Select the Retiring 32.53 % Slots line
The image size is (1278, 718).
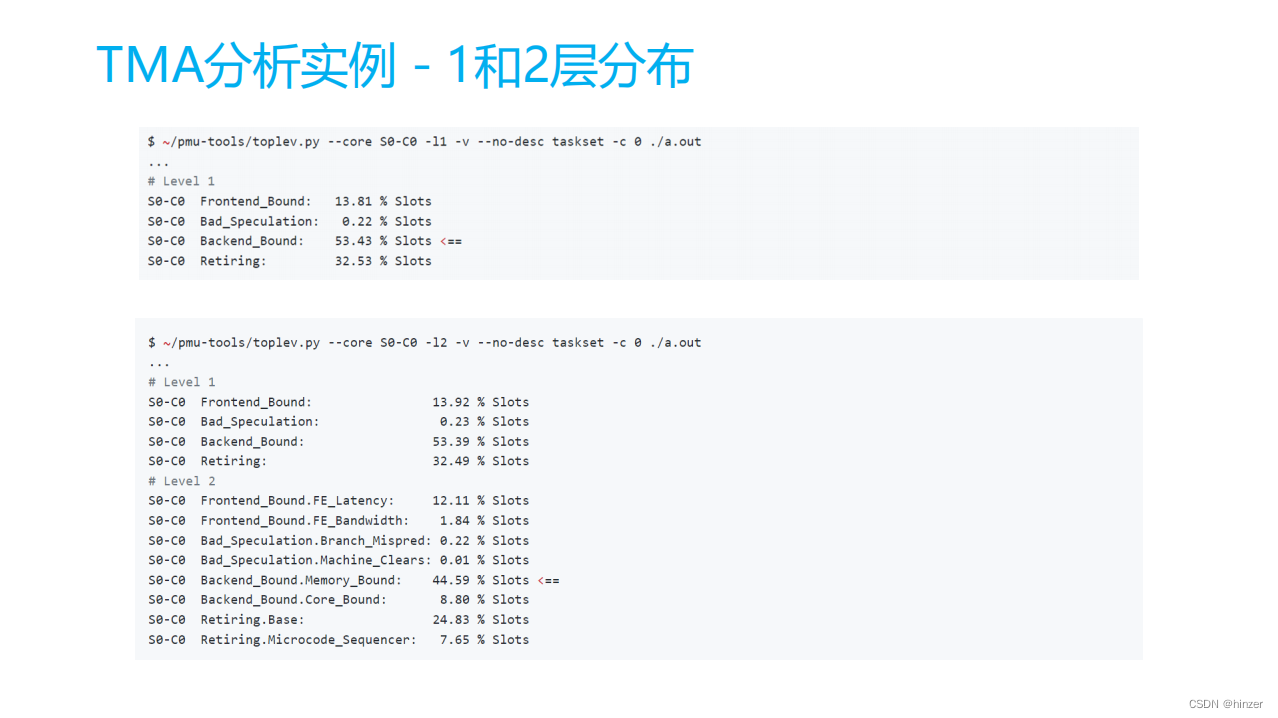tap(290, 260)
